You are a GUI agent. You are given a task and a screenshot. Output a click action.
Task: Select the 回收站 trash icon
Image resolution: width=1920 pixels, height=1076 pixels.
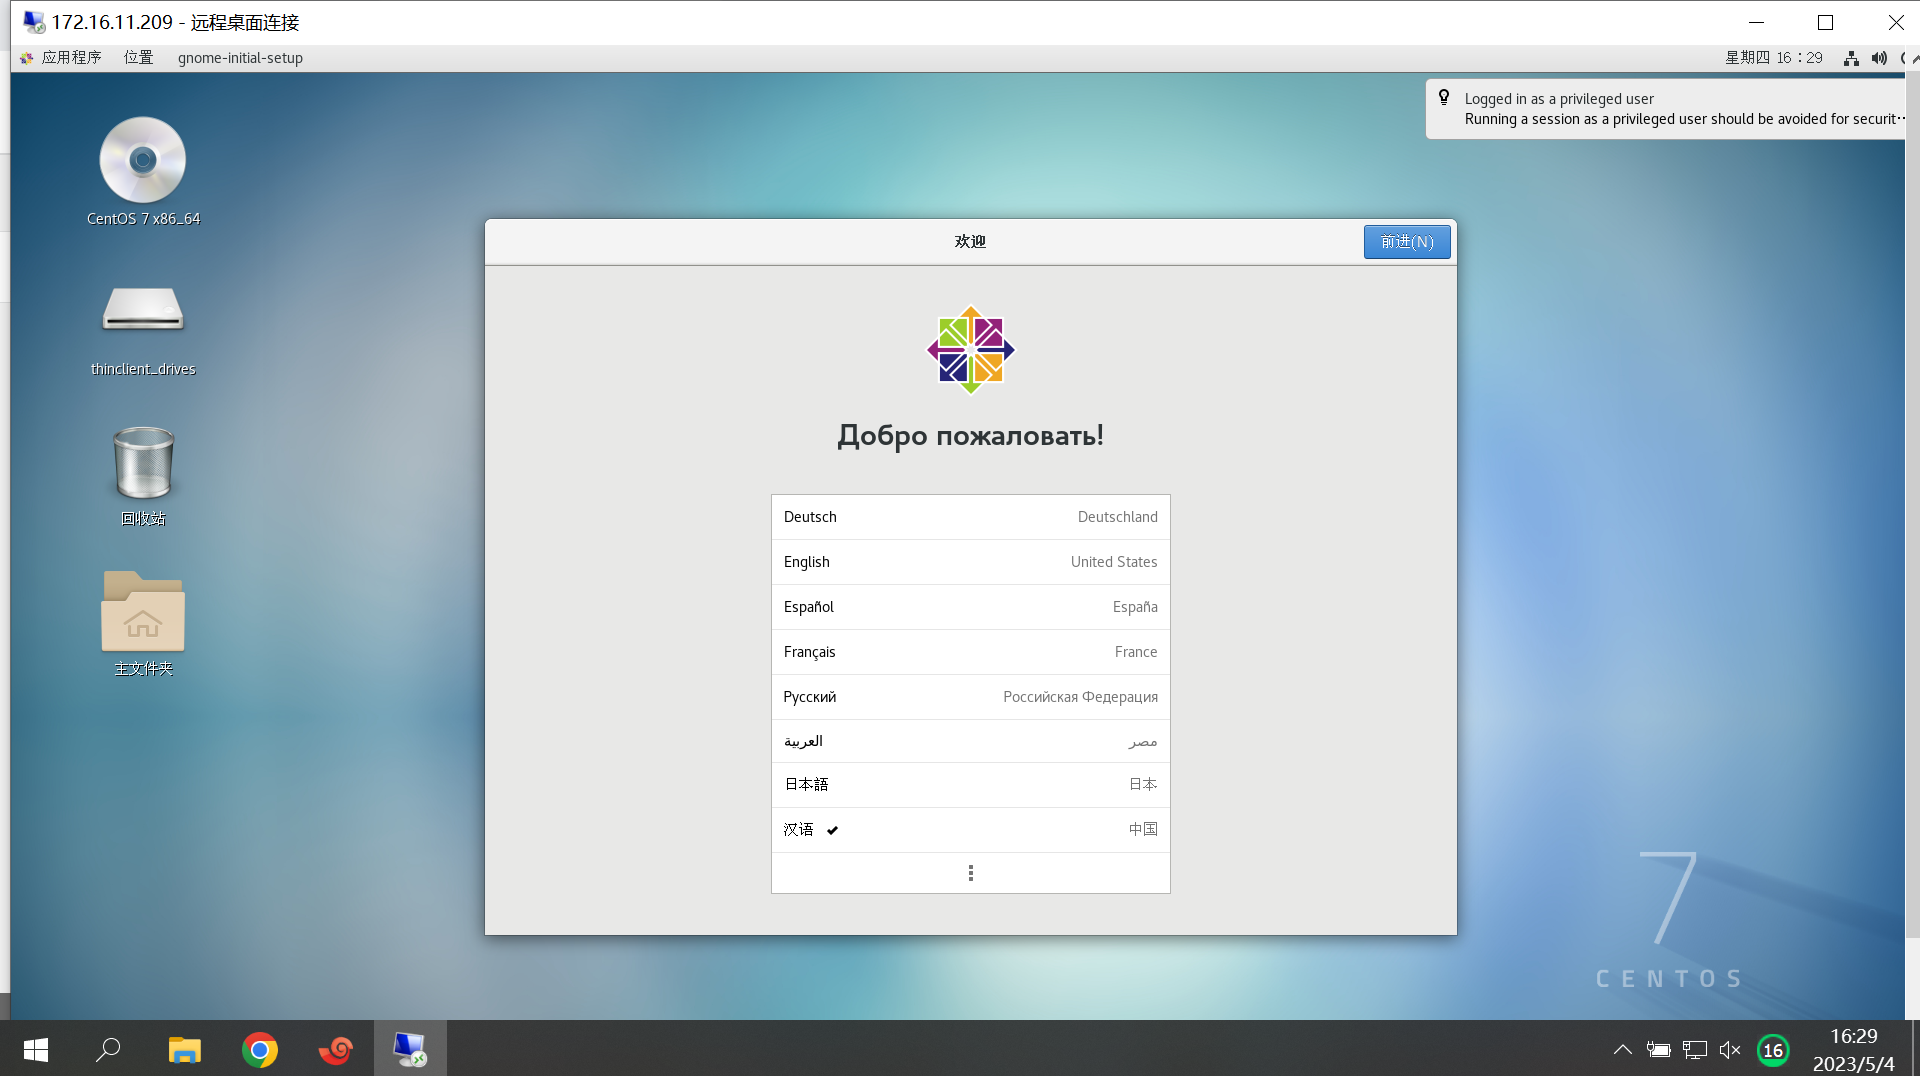pyautogui.click(x=144, y=462)
